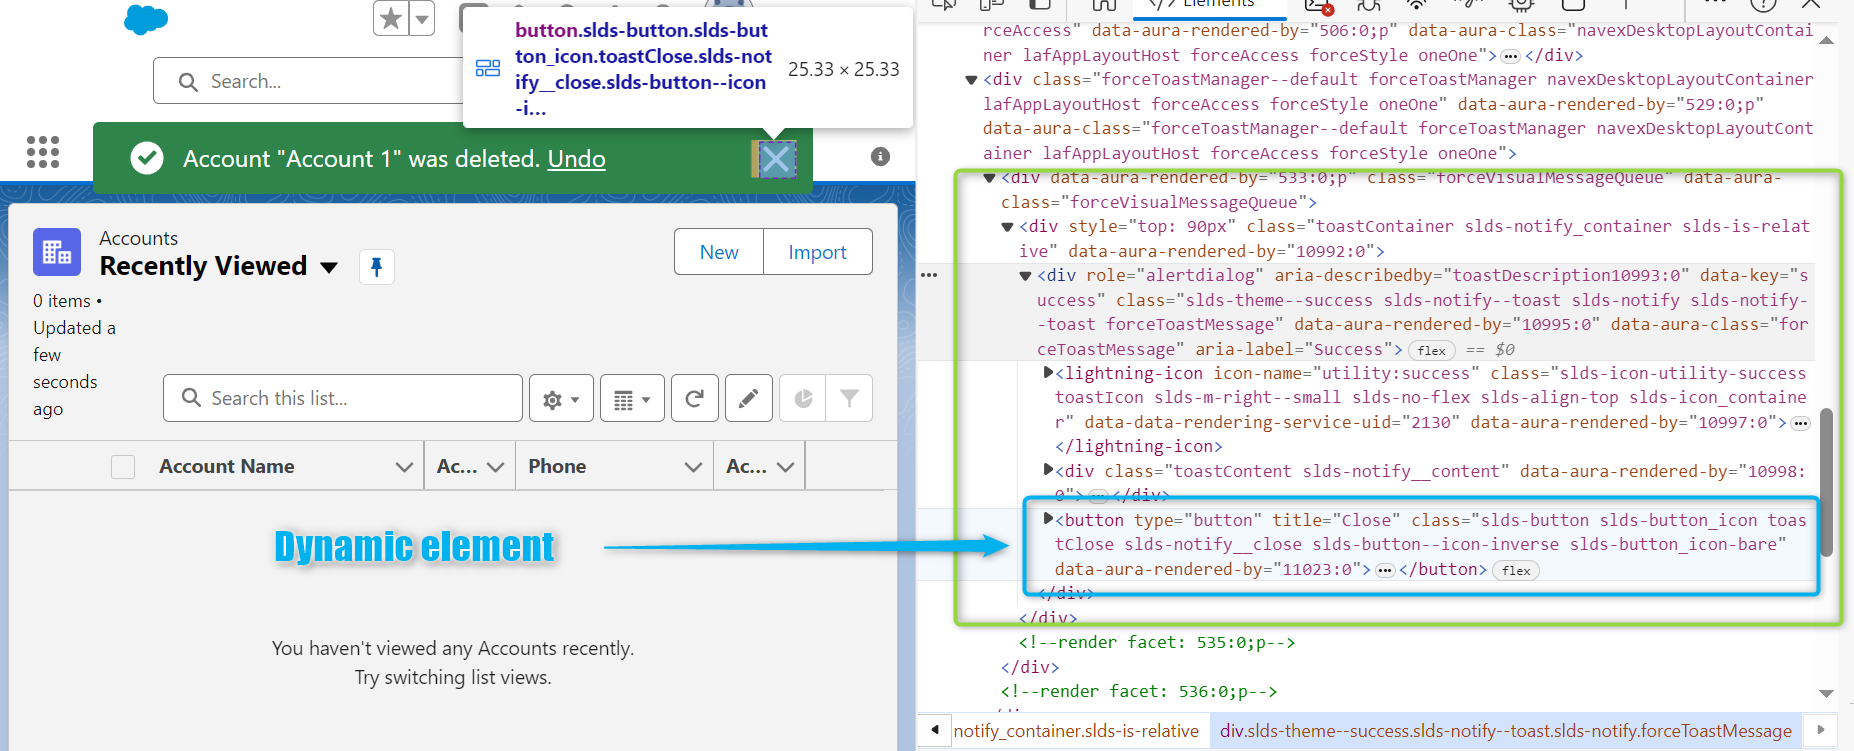Tick the select-all checkbox beside Account Name
Screen dimensions: 1854x751
click(123, 467)
